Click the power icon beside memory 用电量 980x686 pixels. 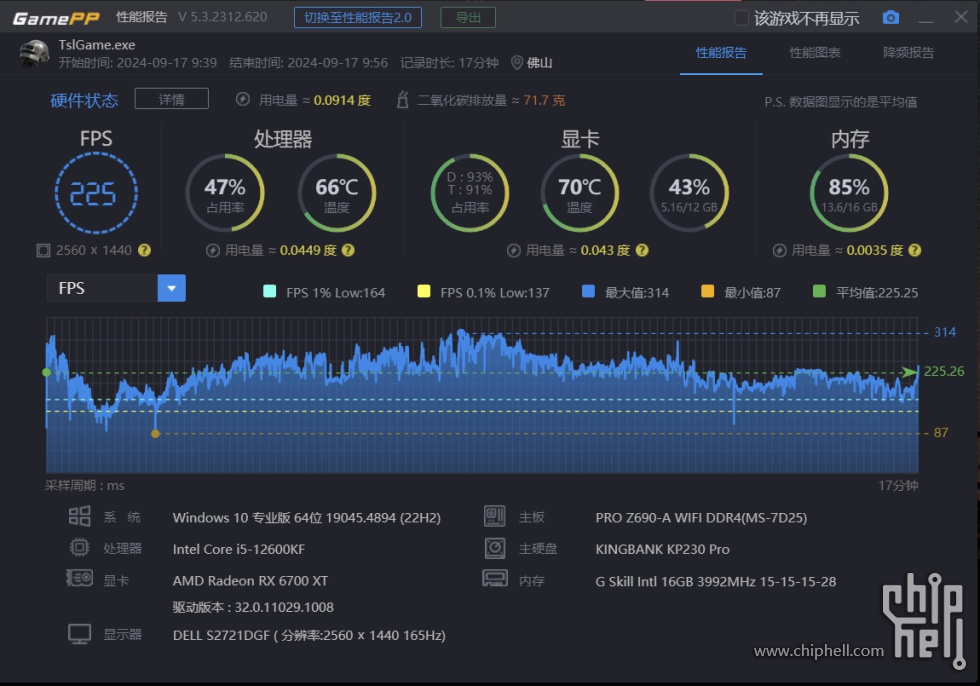tap(779, 251)
